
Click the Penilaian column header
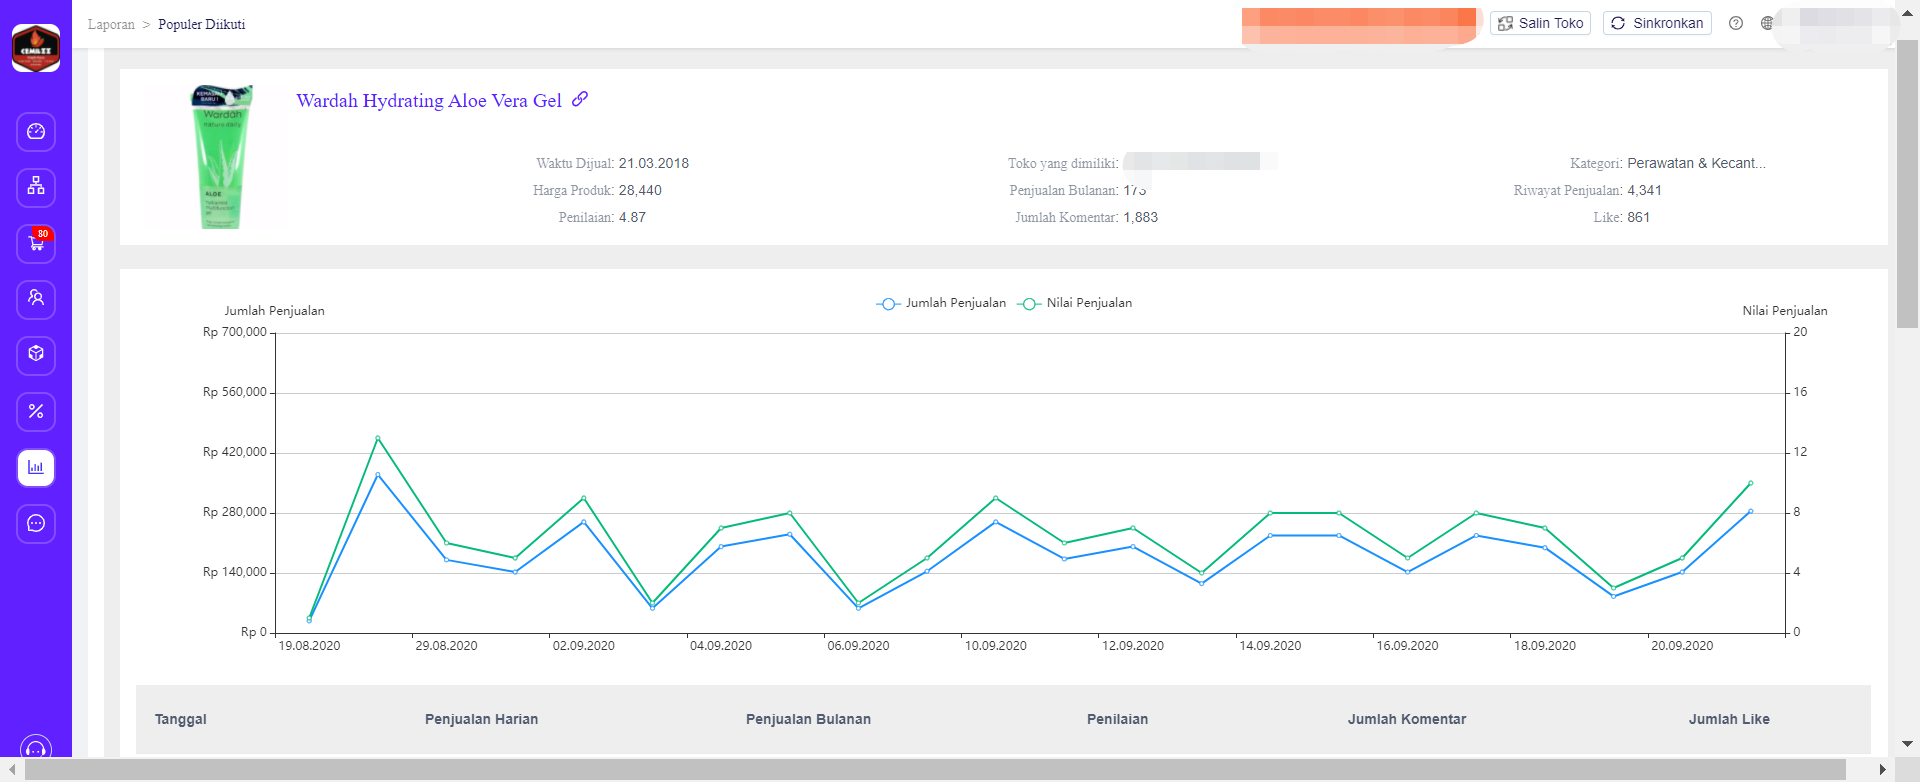point(1117,719)
